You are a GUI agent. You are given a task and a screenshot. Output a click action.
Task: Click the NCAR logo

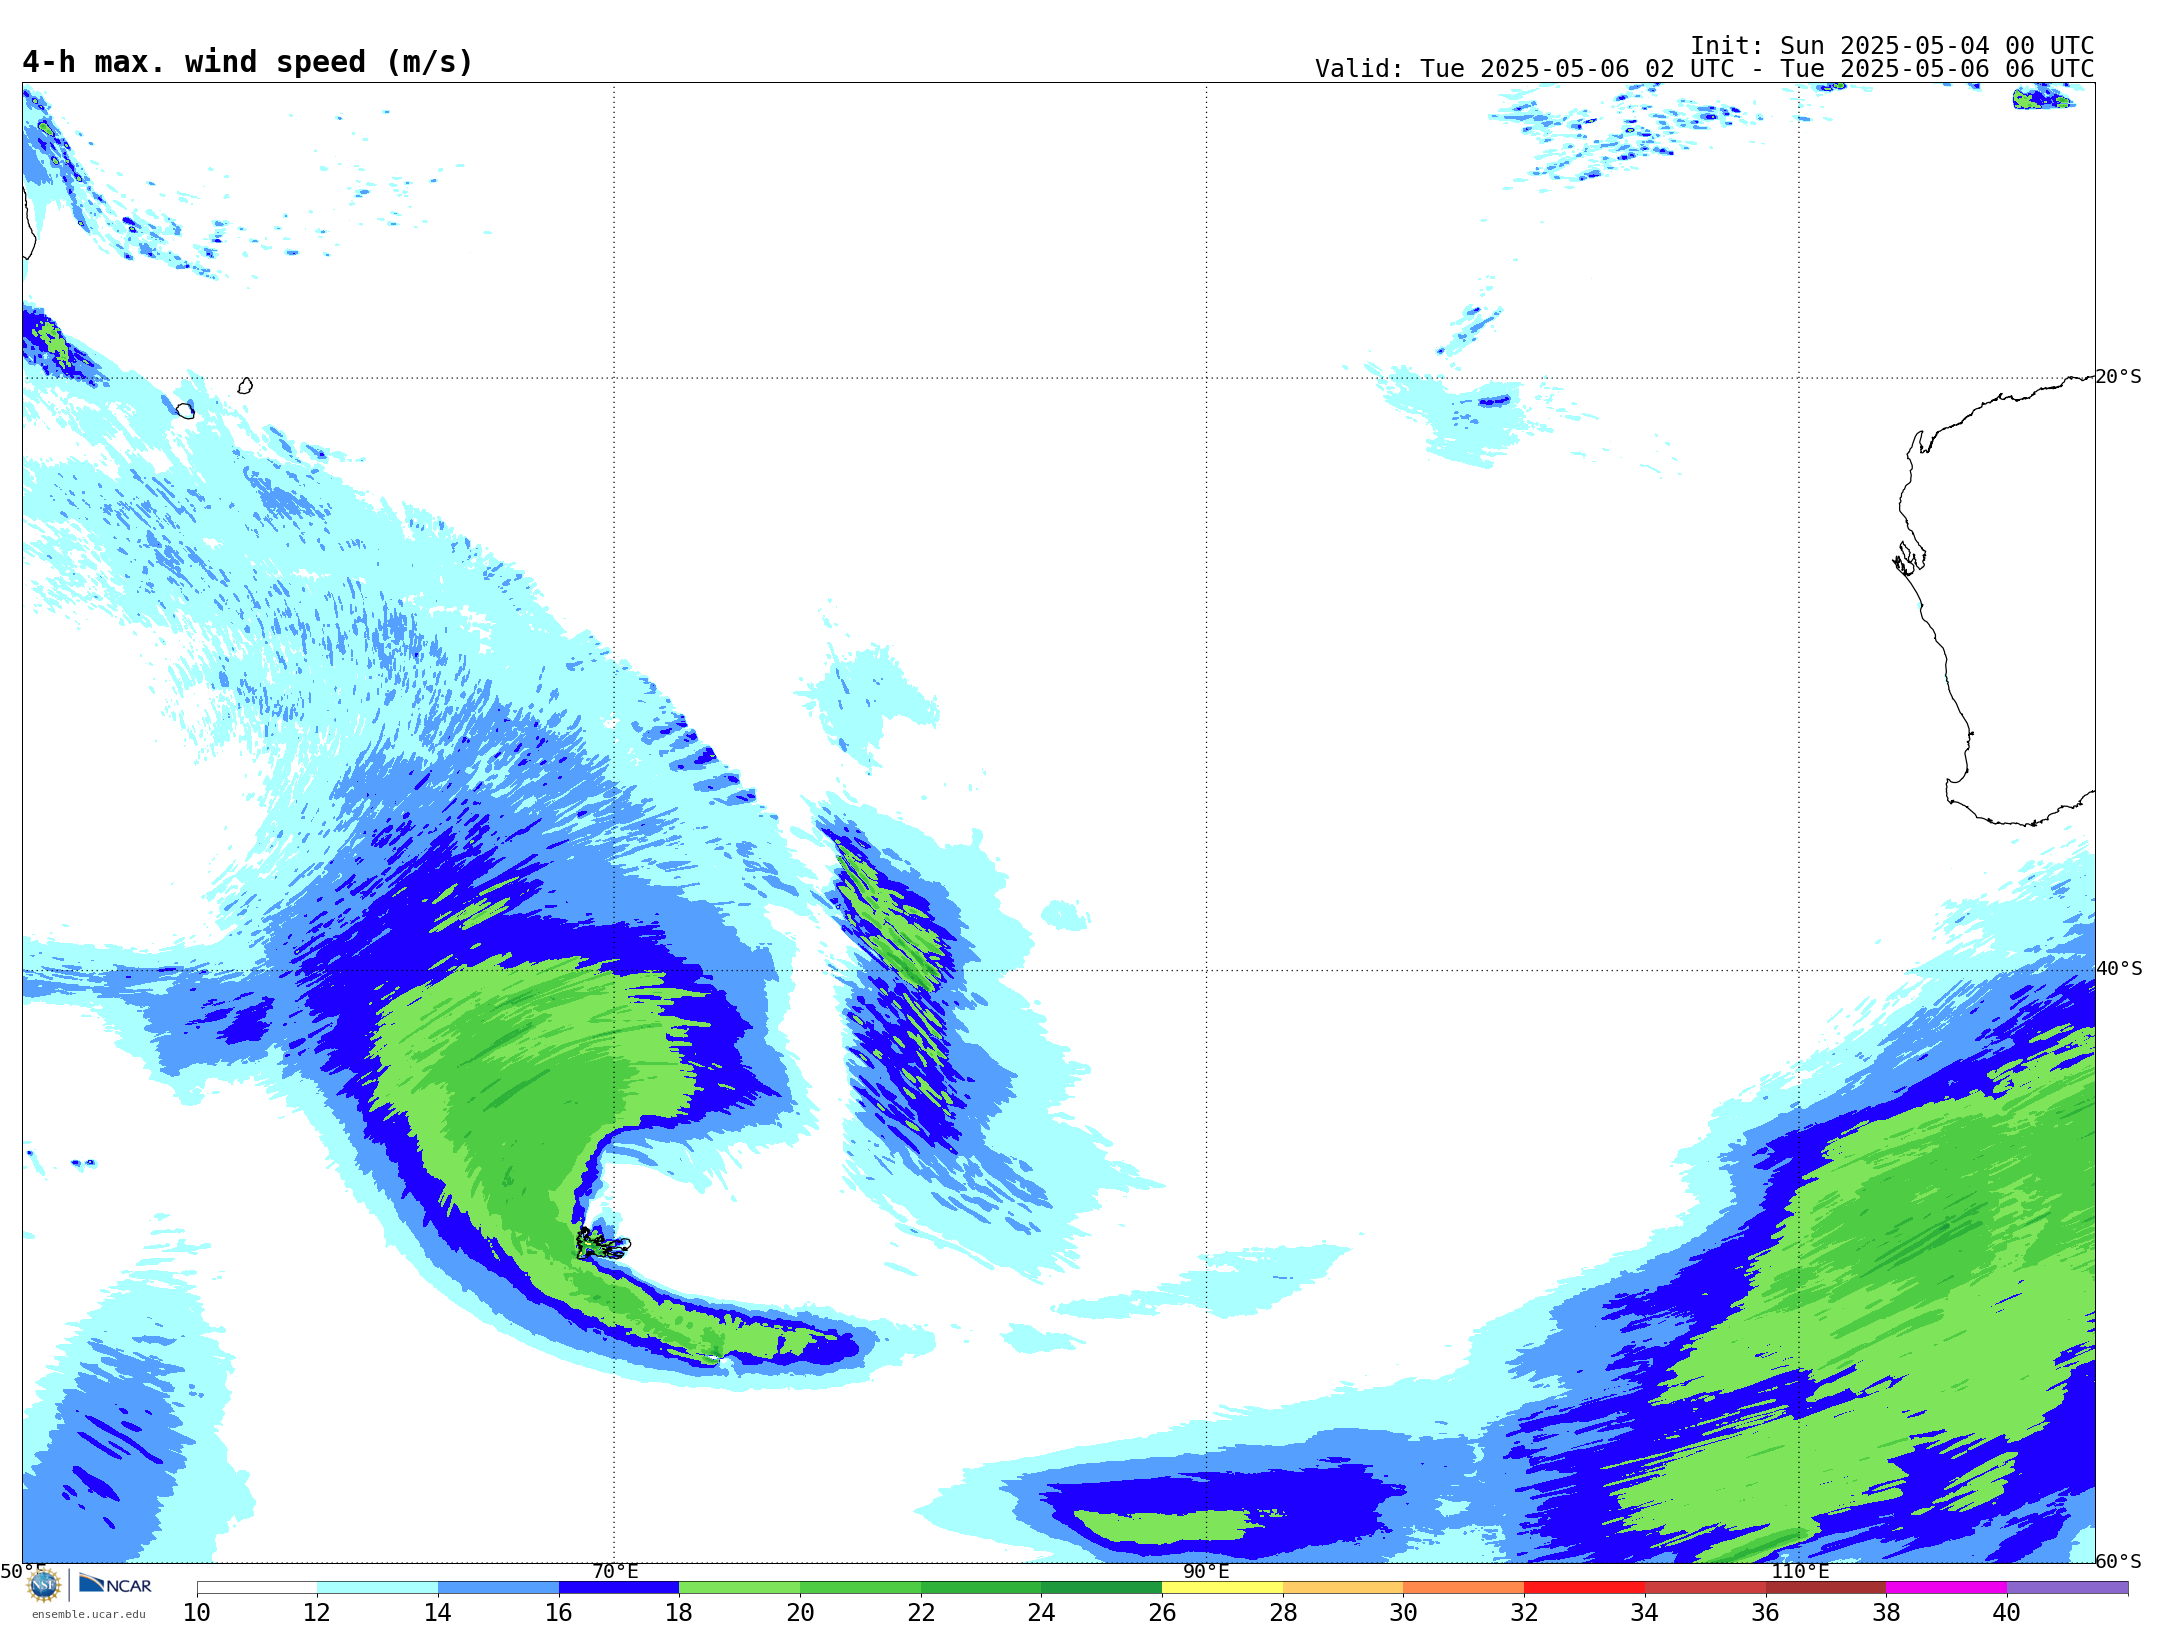click(115, 1584)
